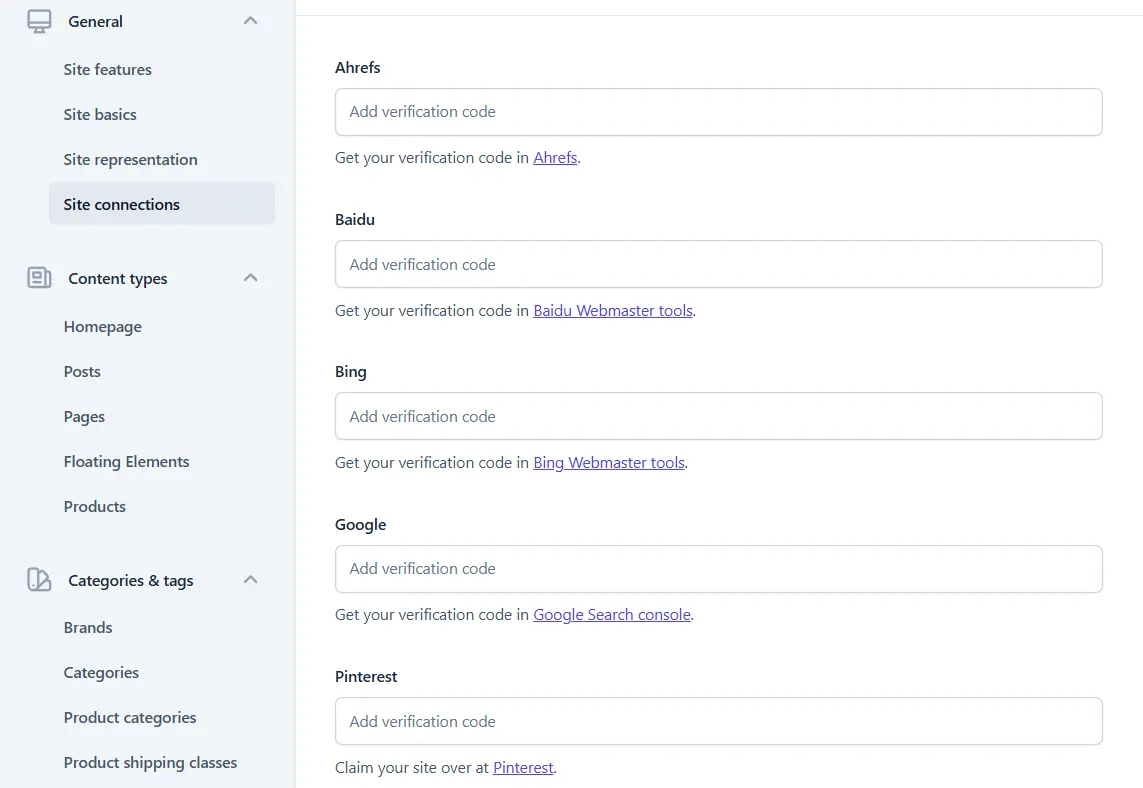Select Site basics in the sidebar
The image size is (1143, 788).
pyautogui.click(x=99, y=114)
